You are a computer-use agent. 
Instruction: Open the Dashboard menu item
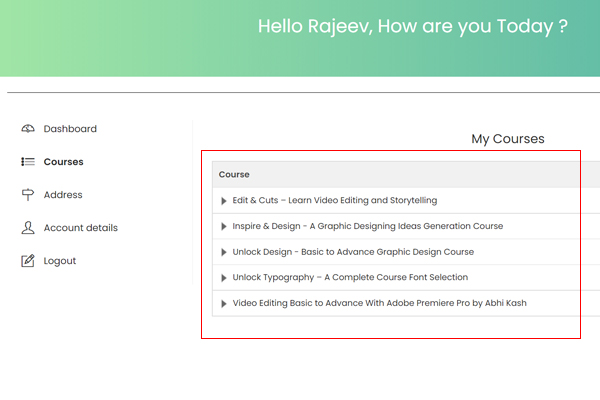pyautogui.click(x=70, y=129)
